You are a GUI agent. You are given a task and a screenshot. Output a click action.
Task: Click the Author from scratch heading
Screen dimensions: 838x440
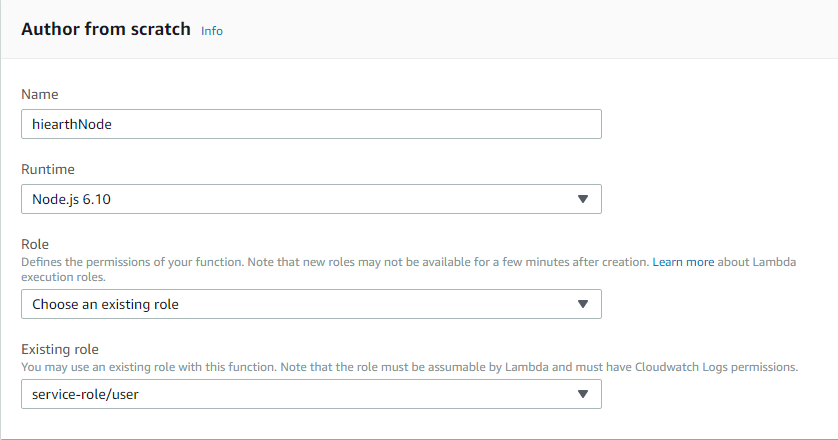click(106, 29)
